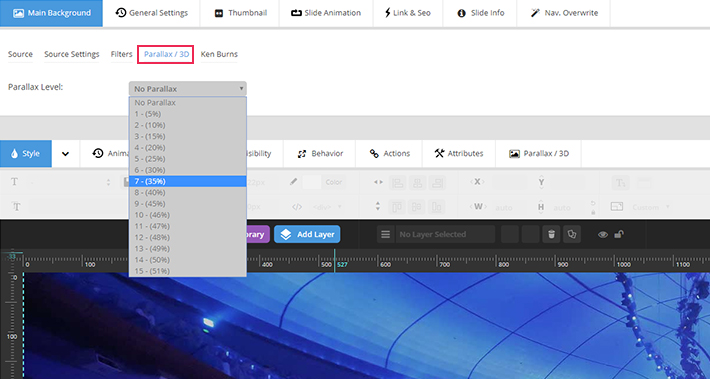Viewport: 710px width, 379px height.
Task: Click the outlined T icon in second row
Action: point(17,207)
